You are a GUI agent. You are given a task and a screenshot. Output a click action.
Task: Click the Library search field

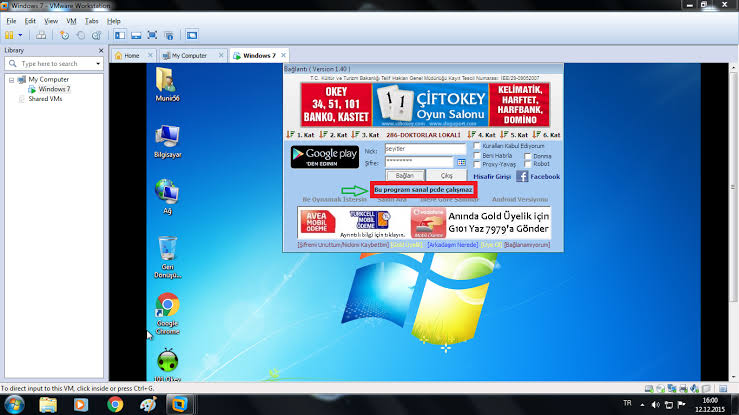pos(54,64)
